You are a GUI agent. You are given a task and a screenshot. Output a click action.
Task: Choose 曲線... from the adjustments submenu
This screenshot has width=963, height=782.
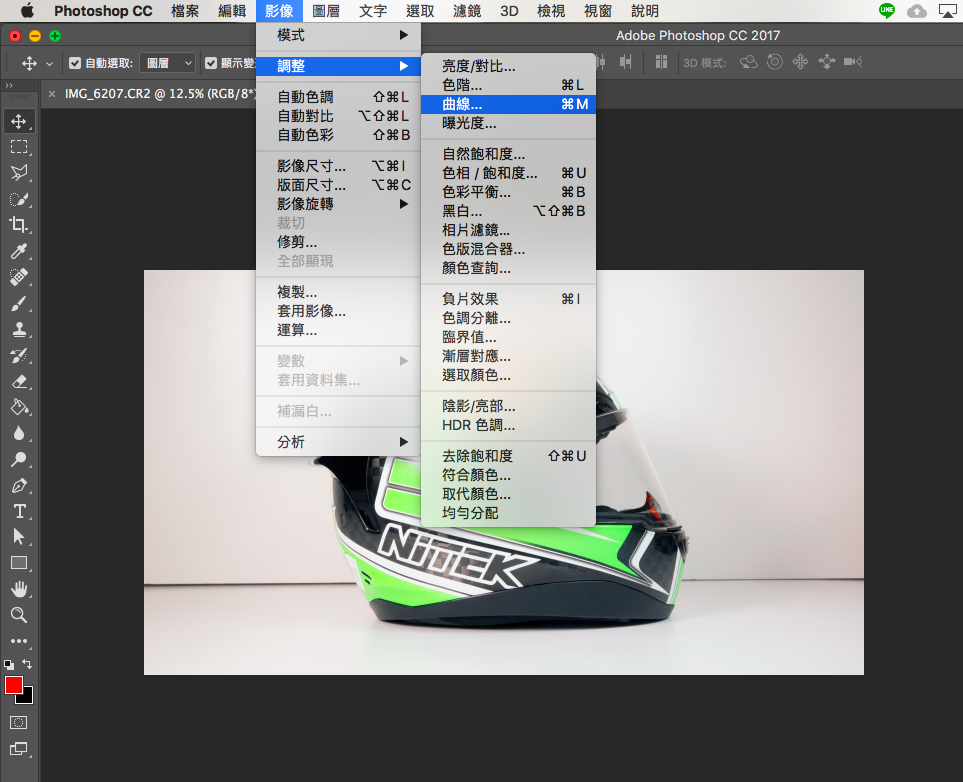[509, 104]
